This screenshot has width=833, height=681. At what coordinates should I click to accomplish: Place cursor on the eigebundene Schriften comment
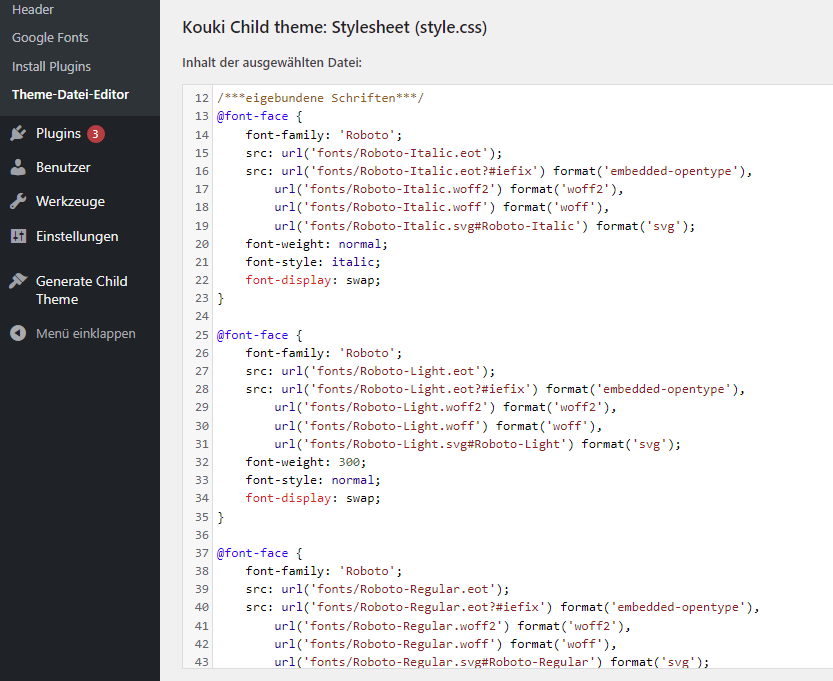pyautogui.click(x=320, y=98)
